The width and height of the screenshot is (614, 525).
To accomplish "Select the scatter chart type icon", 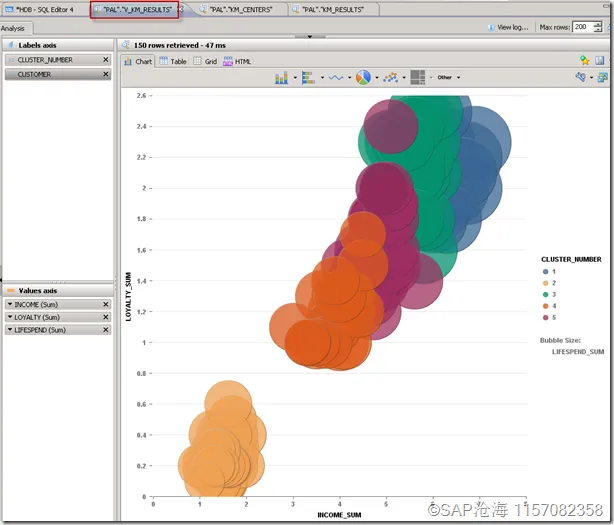I will click(390, 77).
